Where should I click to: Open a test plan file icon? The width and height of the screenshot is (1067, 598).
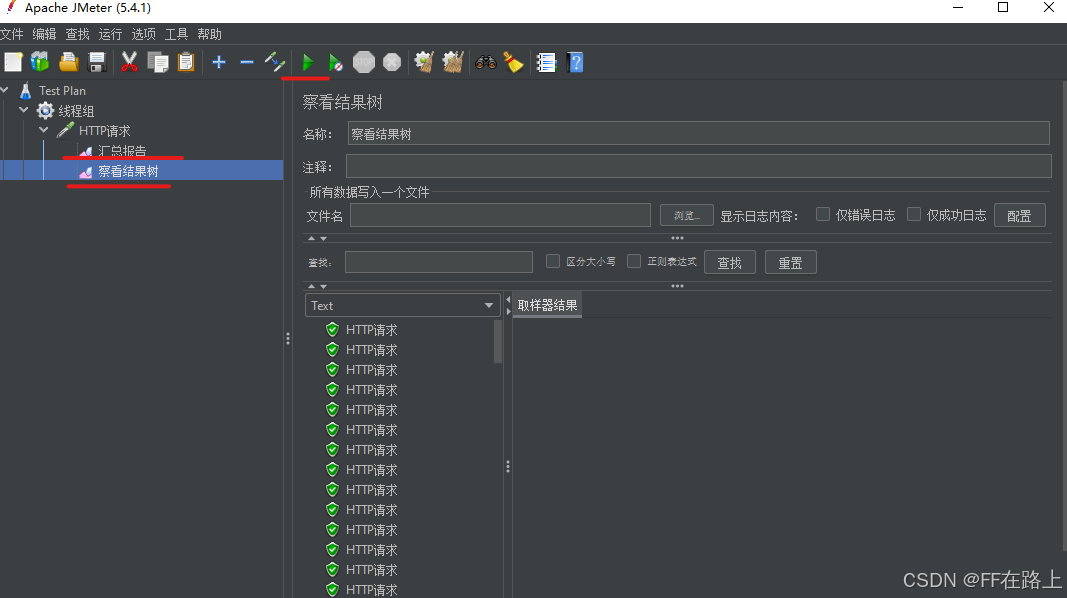pos(69,63)
